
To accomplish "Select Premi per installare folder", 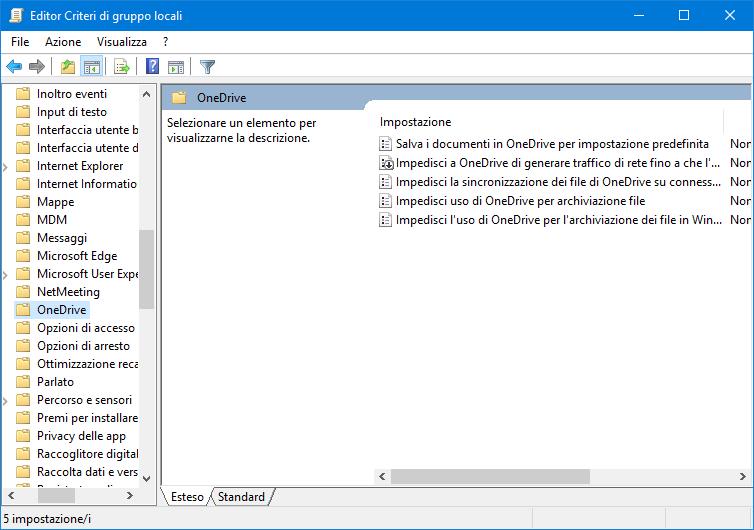I will coord(88,418).
